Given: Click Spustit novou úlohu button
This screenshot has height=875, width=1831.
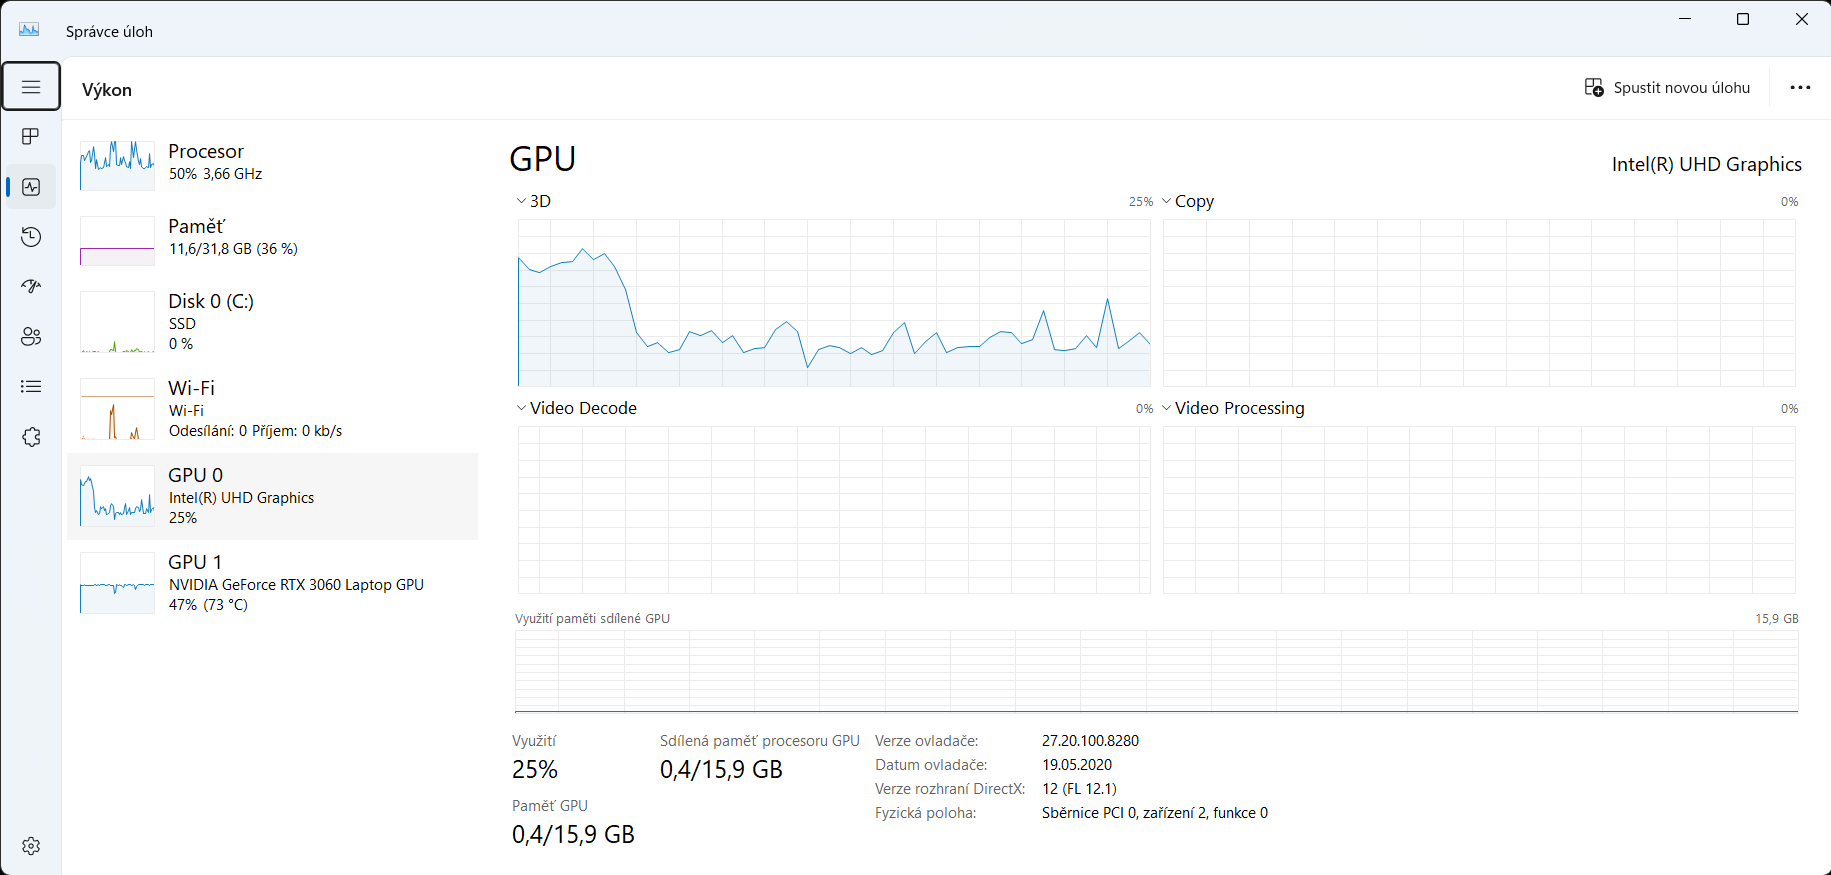Looking at the screenshot, I should pyautogui.click(x=1667, y=88).
